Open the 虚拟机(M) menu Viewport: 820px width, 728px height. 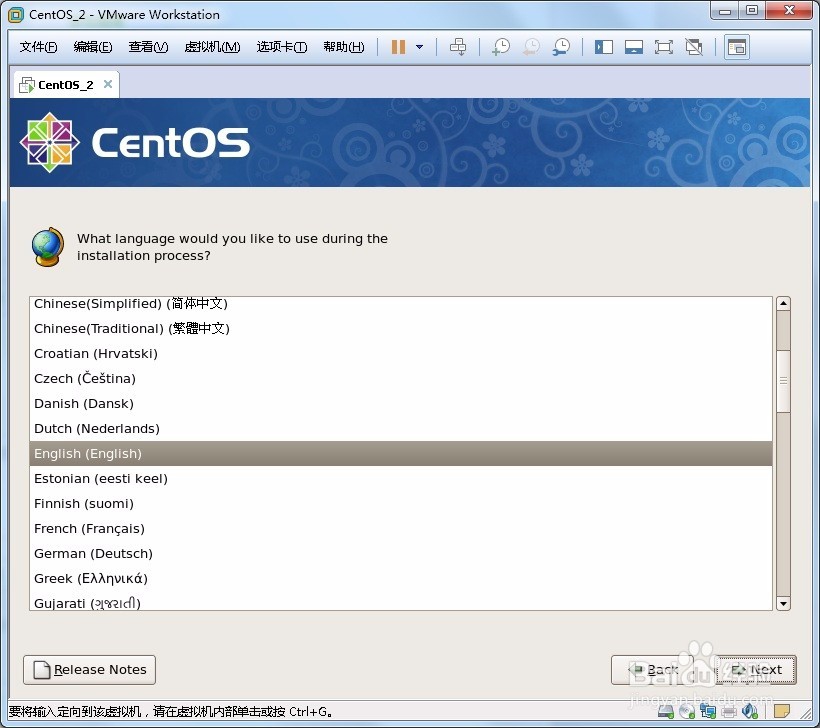212,46
